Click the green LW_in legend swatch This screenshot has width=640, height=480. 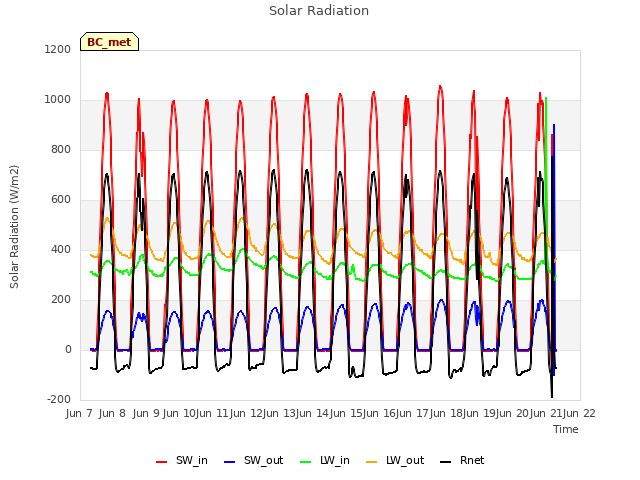coord(306,462)
